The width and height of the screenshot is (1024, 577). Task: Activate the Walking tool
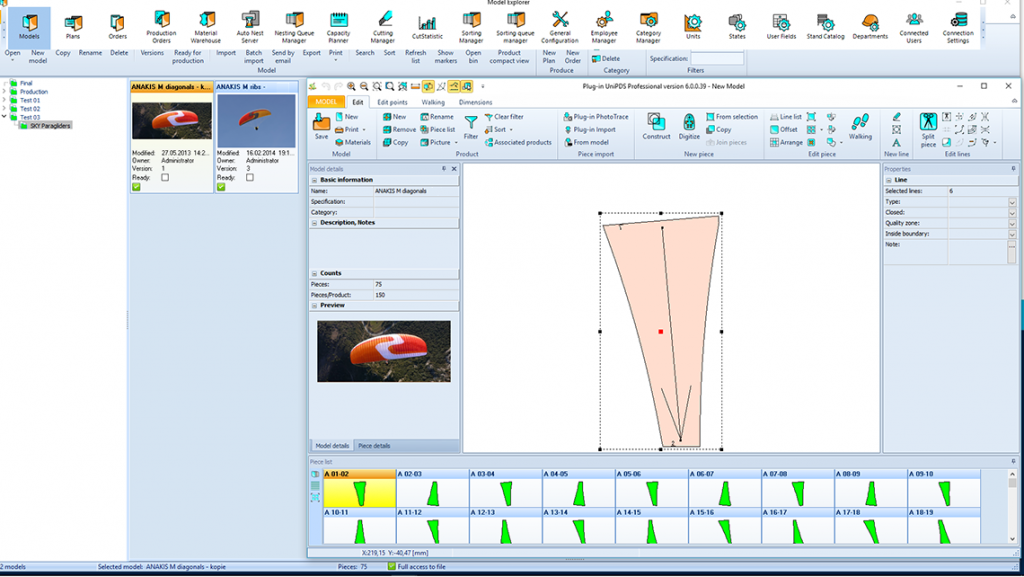(860, 126)
